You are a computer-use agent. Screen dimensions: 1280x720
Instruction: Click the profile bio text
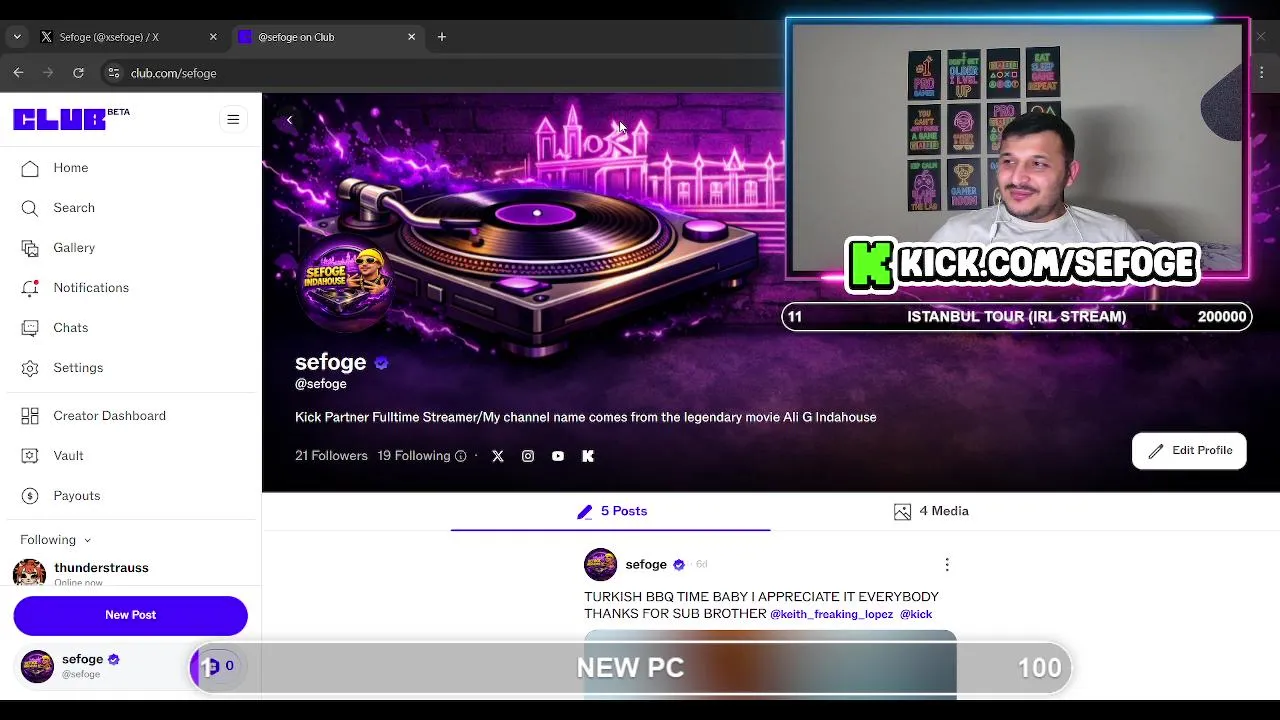click(585, 418)
